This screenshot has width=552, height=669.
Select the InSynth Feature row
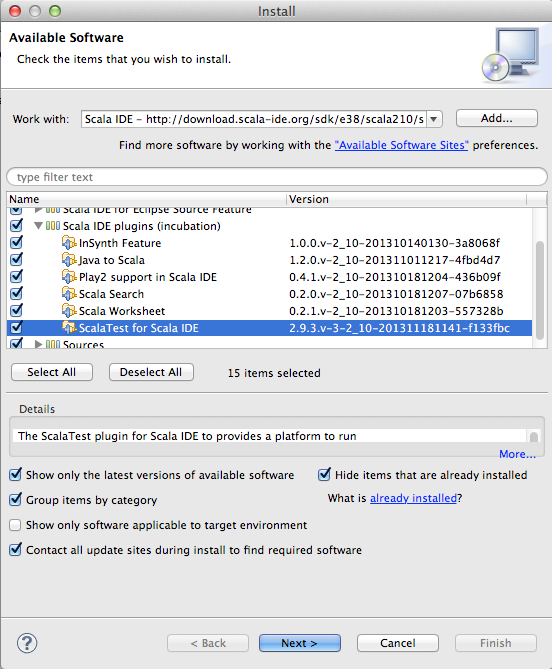[269, 243]
